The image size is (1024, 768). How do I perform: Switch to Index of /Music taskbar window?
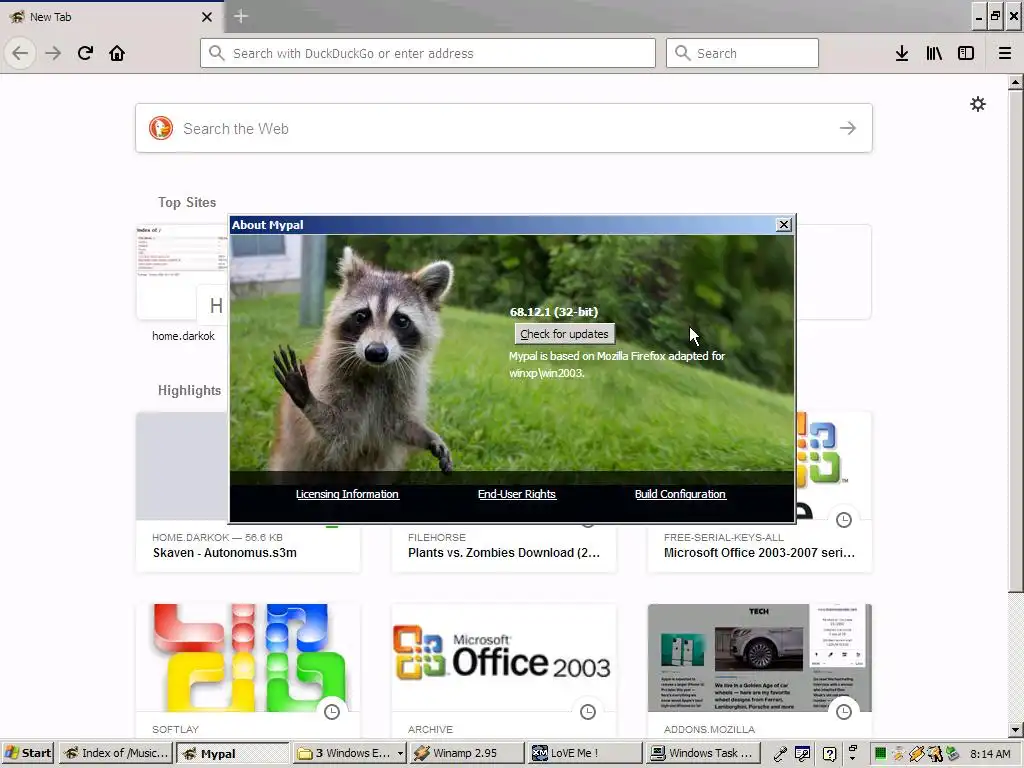click(116, 754)
